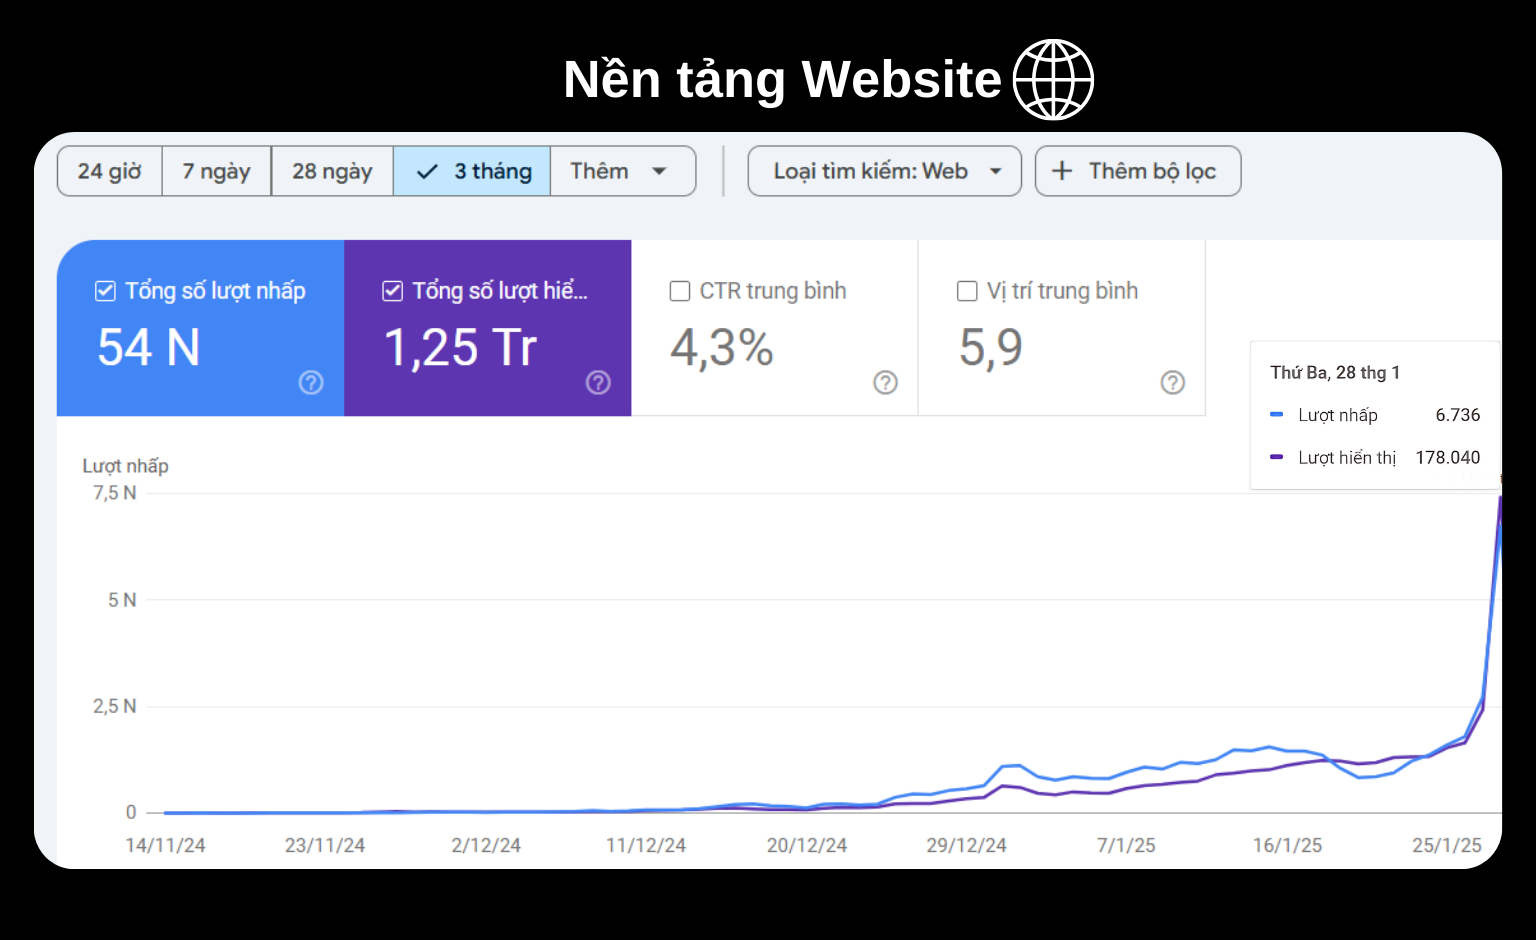Enable the Vị trí trung bình checkbox
Screen dimensions: 1536x940
(x=967, y=291)
